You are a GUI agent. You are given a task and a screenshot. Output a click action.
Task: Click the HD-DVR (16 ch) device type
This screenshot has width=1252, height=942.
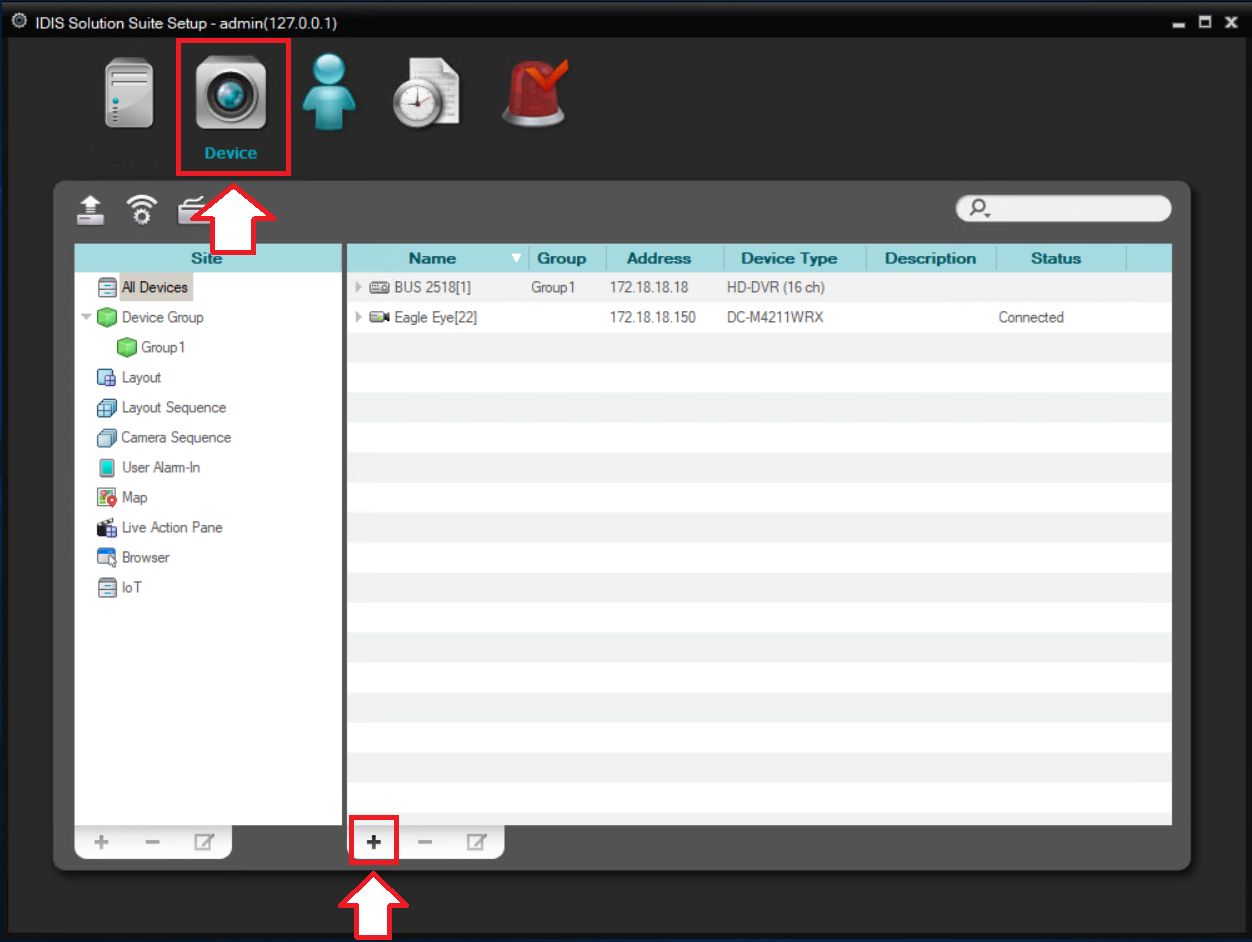click(775, 287)
